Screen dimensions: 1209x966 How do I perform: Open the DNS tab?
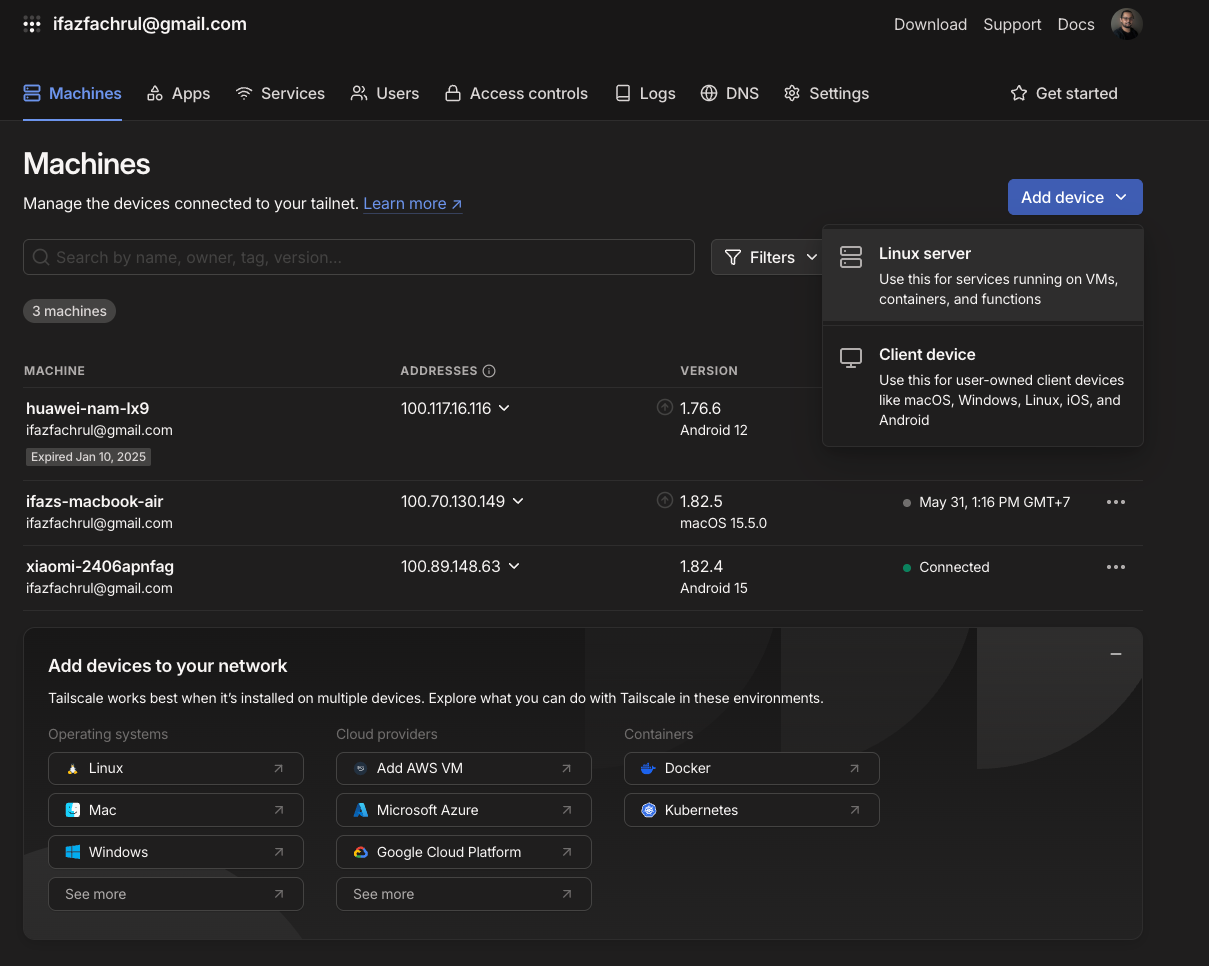pyautogui.click(x=730, y=93)
